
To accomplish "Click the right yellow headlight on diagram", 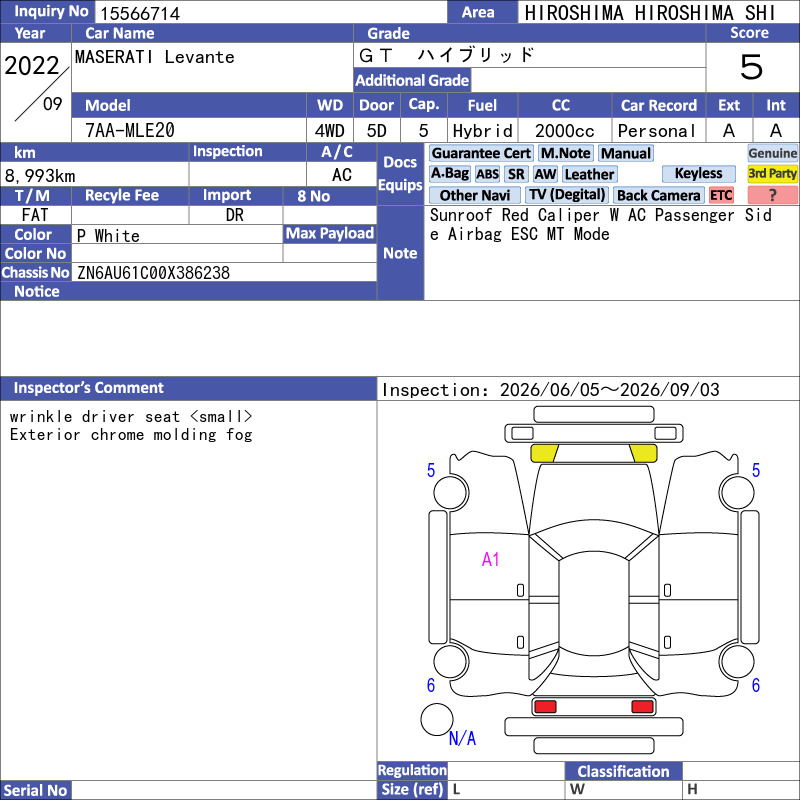I will [x=643, y=453].
